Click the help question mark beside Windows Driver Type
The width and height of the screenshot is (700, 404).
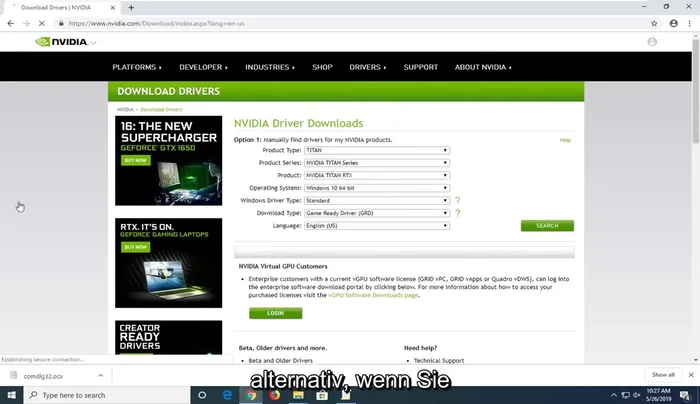coord(457,200)
